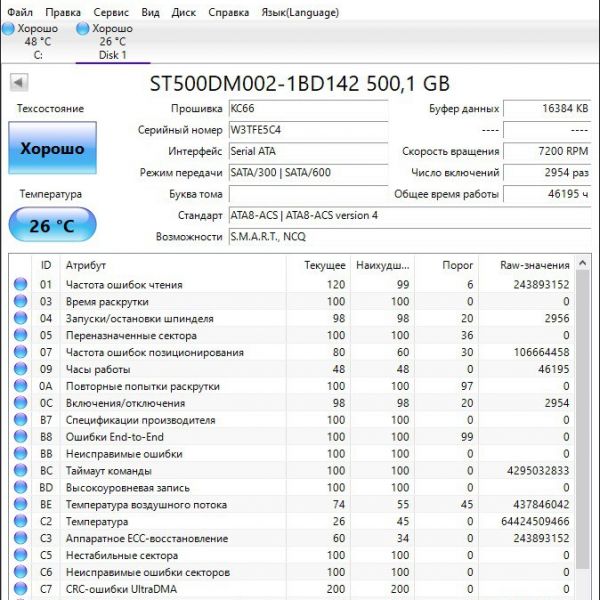The image size is (600, 600).
Task: Click the 26 °C temperature button
Action: (52, 225)
